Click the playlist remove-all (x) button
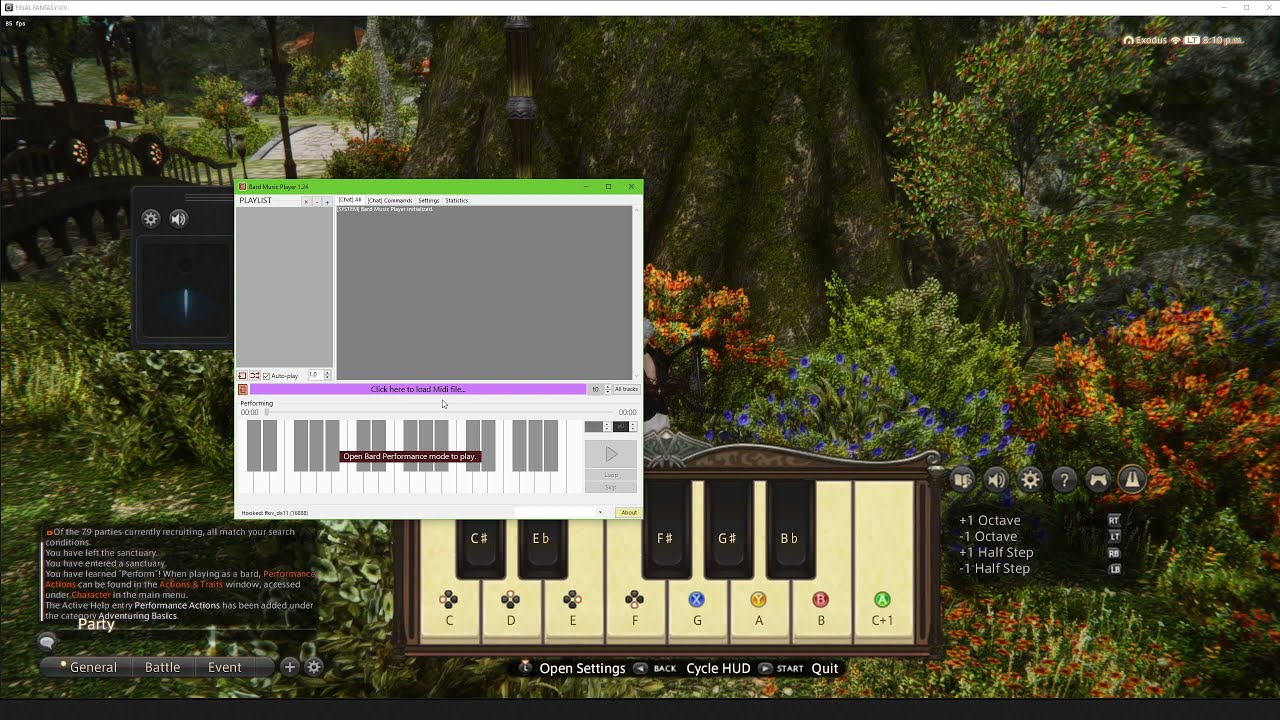 click(x=306, y=202)
